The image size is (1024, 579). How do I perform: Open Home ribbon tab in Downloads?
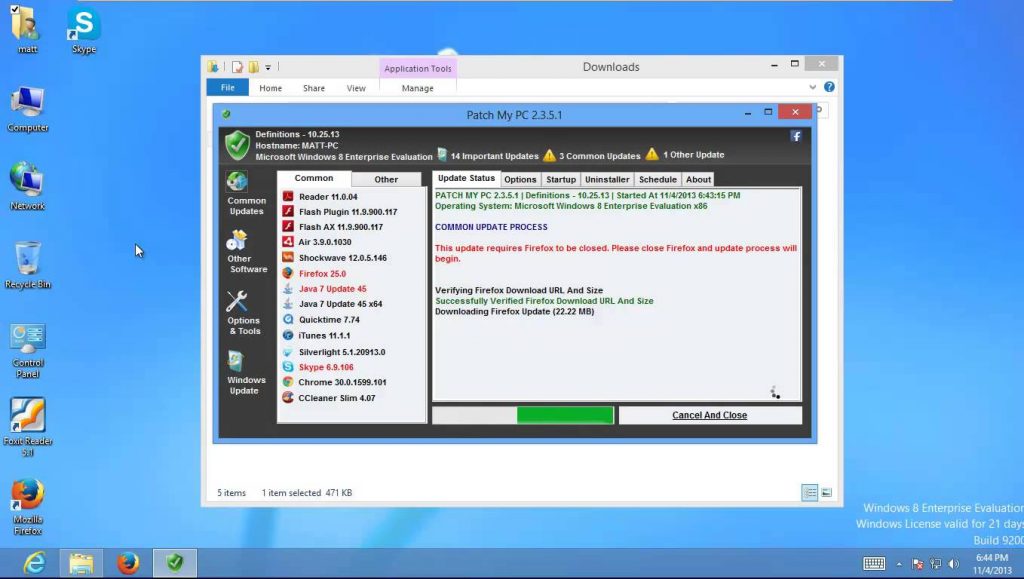point(270,88)
